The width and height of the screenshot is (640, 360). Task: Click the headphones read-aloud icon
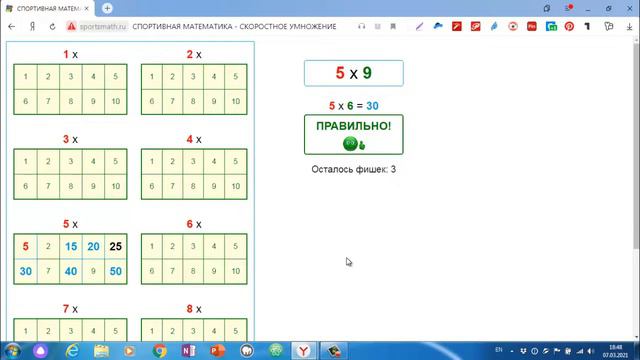point(361,27)
